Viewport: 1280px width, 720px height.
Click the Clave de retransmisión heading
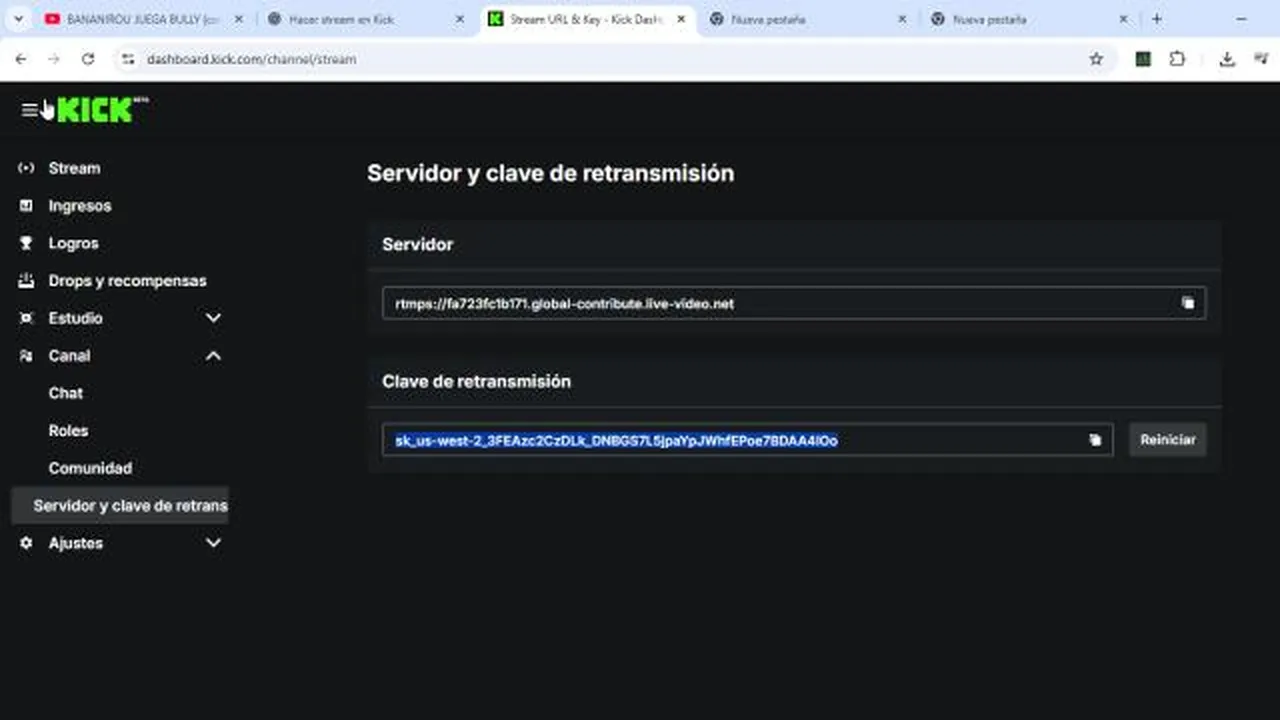click(476, 381)
